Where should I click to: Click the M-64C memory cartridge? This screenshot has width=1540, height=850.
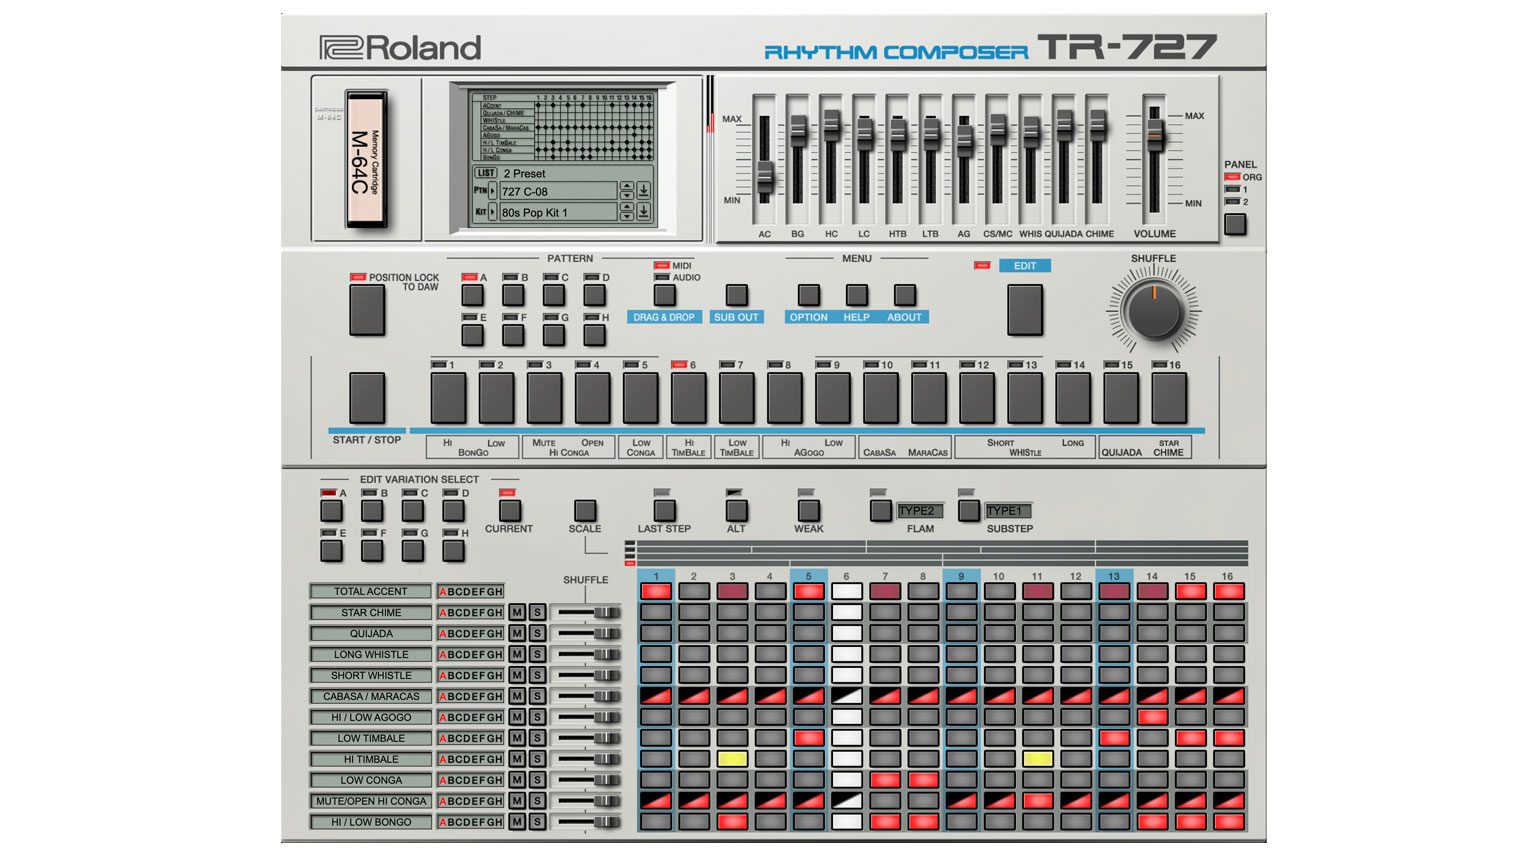point(366,160)
